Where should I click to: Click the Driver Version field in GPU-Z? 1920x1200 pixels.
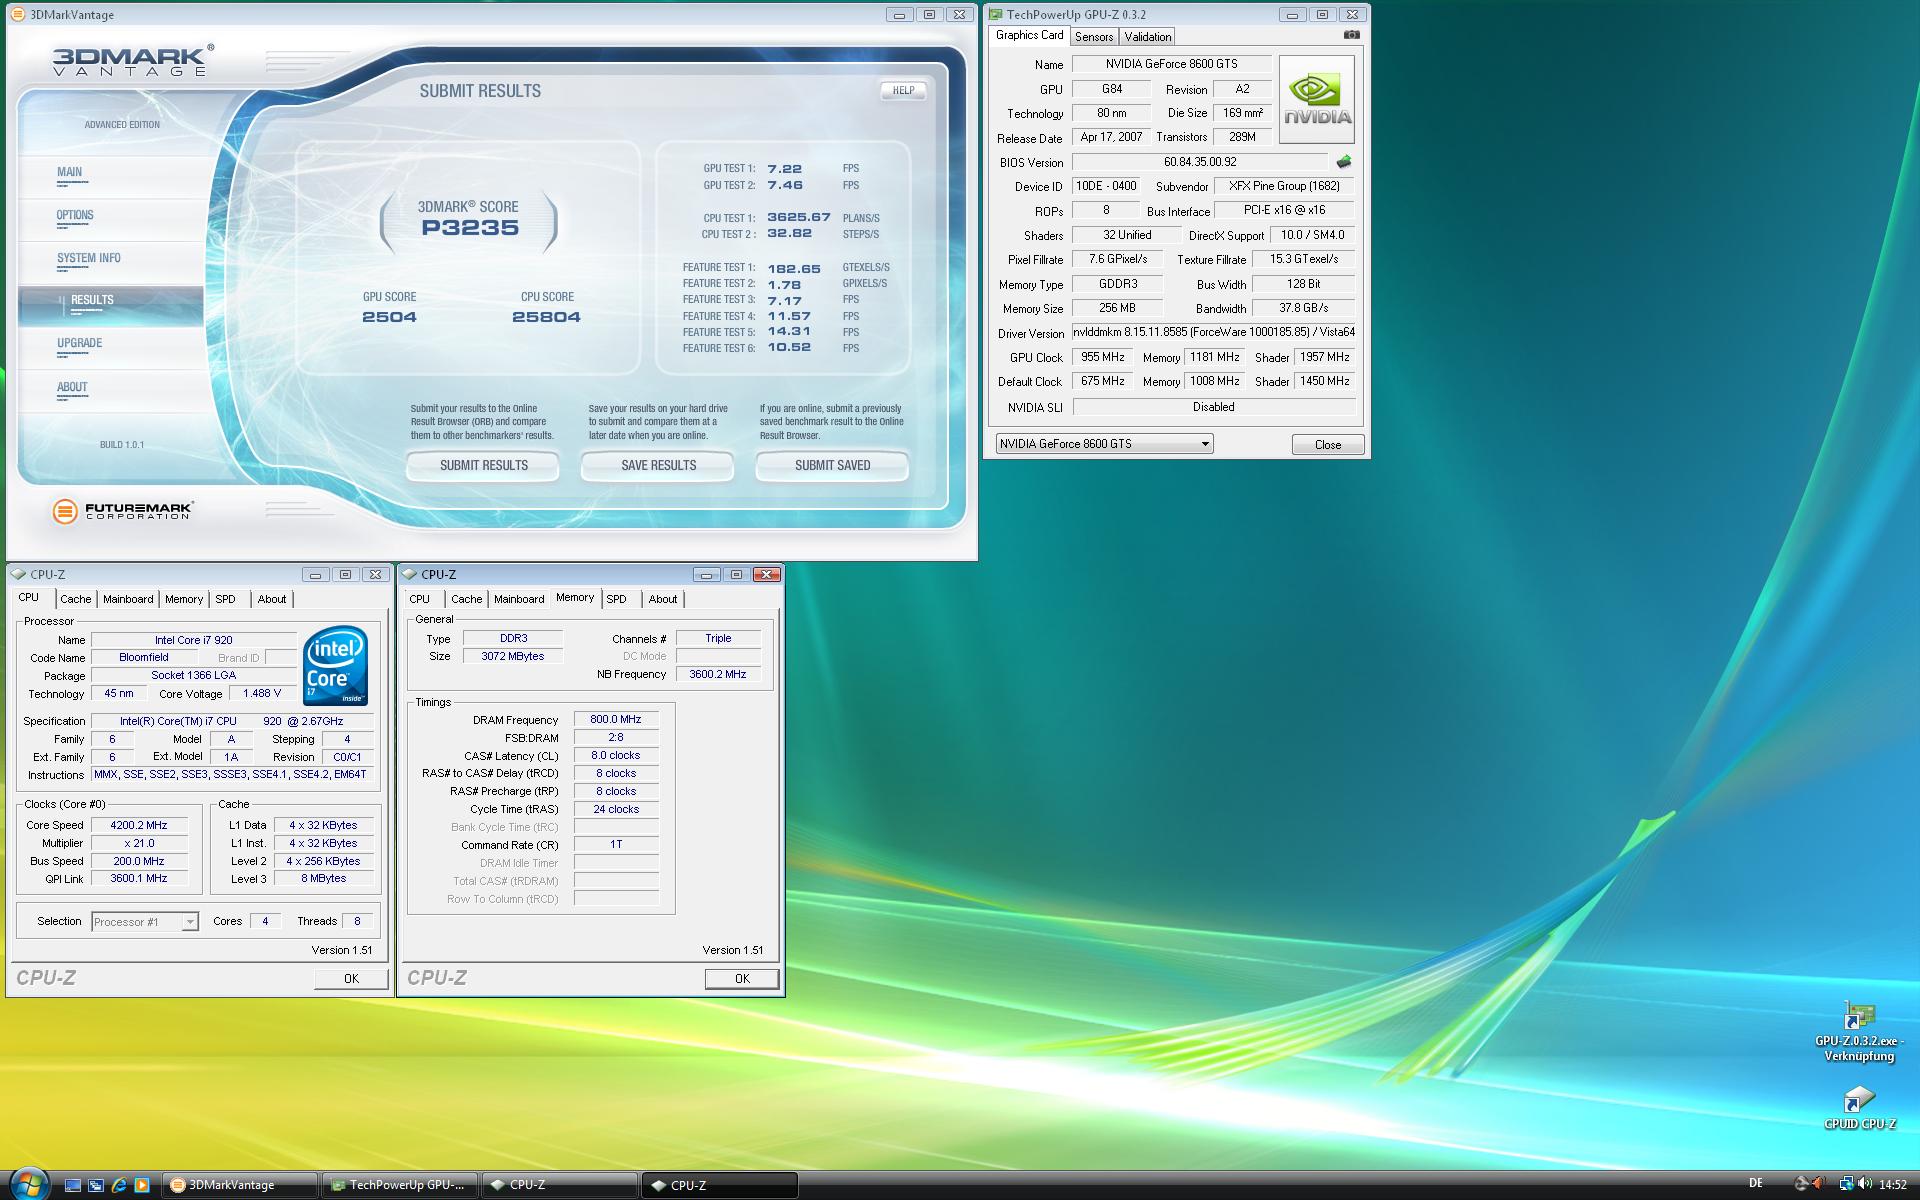point(1214,332)
